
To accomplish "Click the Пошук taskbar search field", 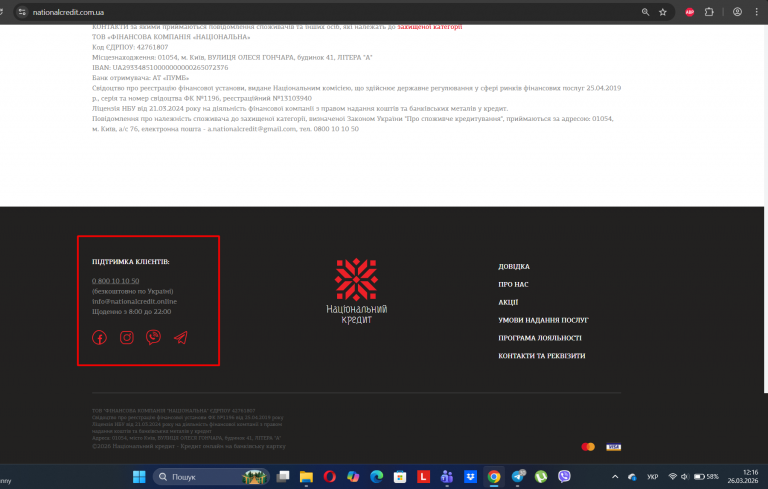I will pos(211,477).
